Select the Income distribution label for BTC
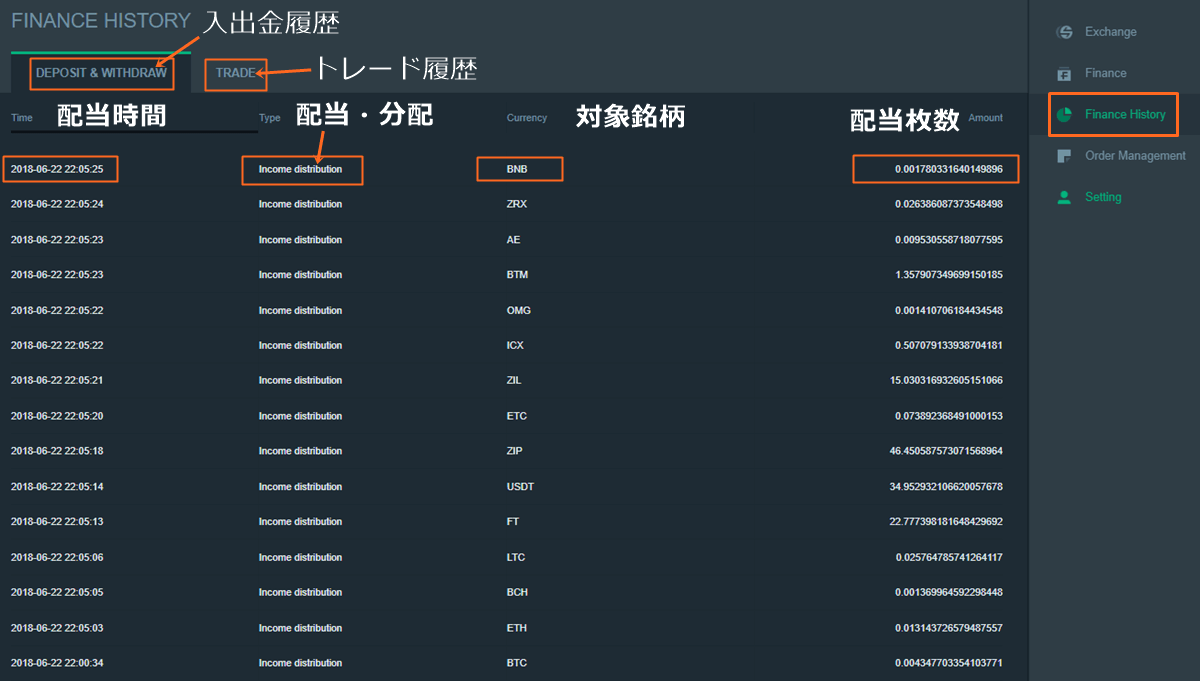 coord(302,662)
